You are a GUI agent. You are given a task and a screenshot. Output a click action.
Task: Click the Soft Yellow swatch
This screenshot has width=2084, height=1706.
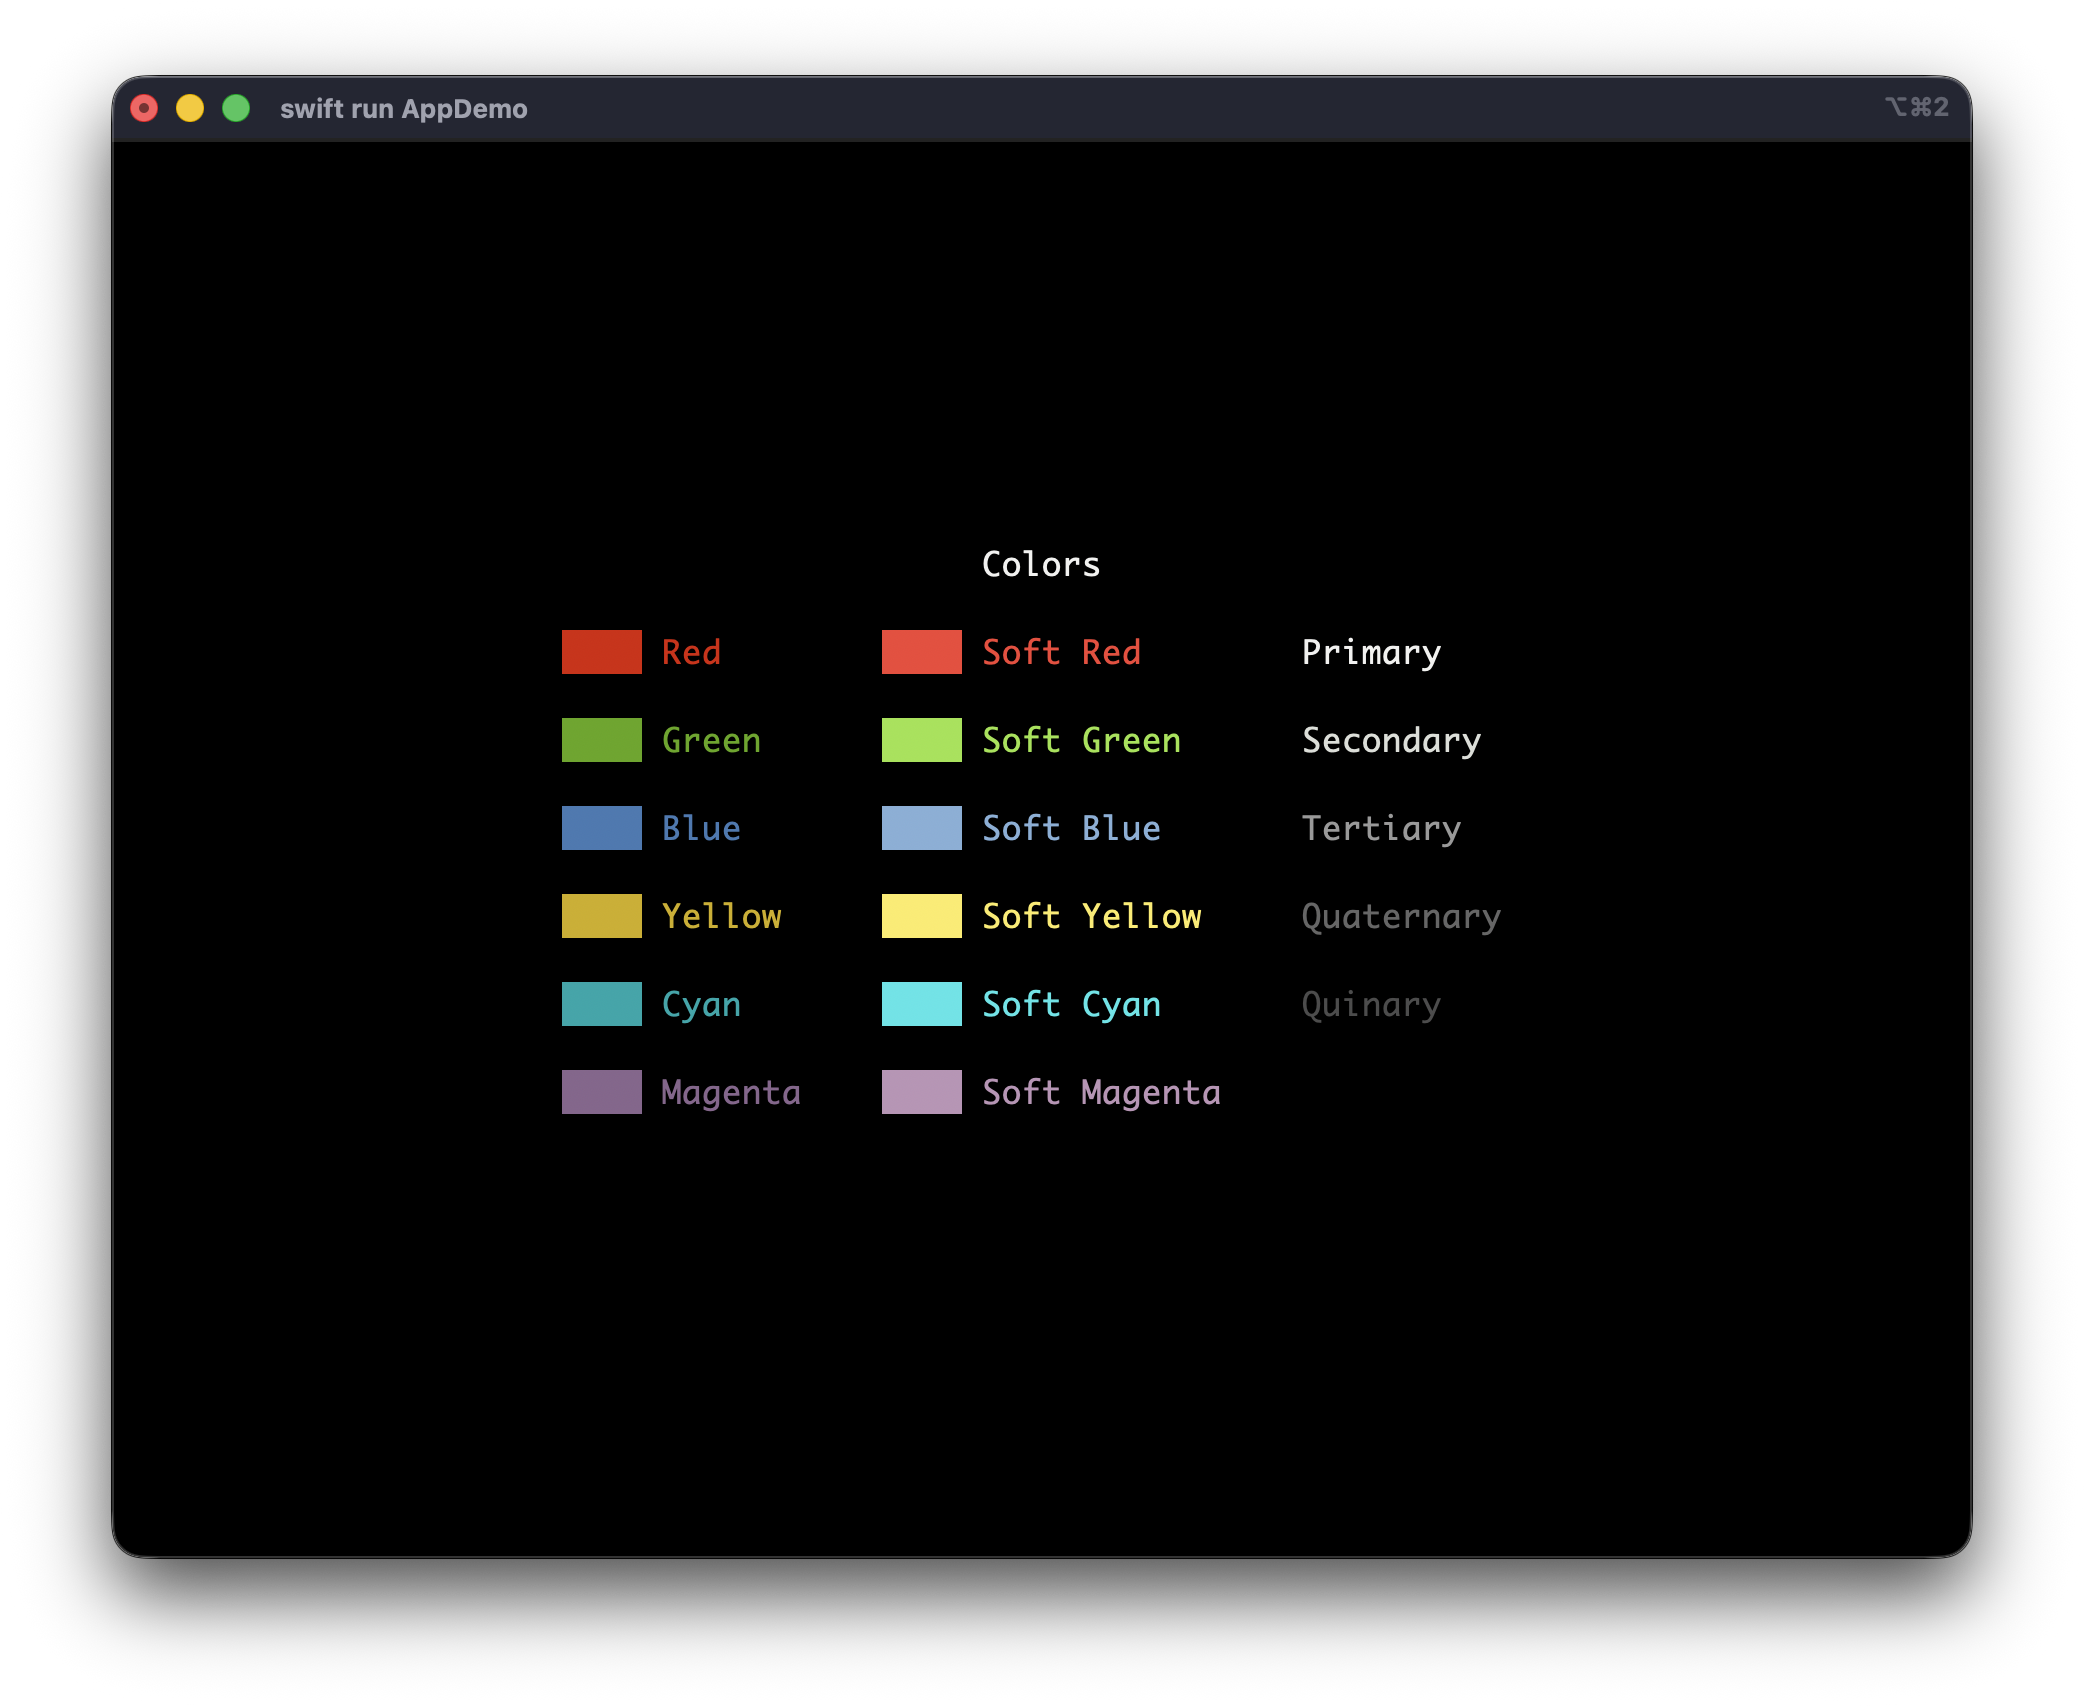click(921, 916)
